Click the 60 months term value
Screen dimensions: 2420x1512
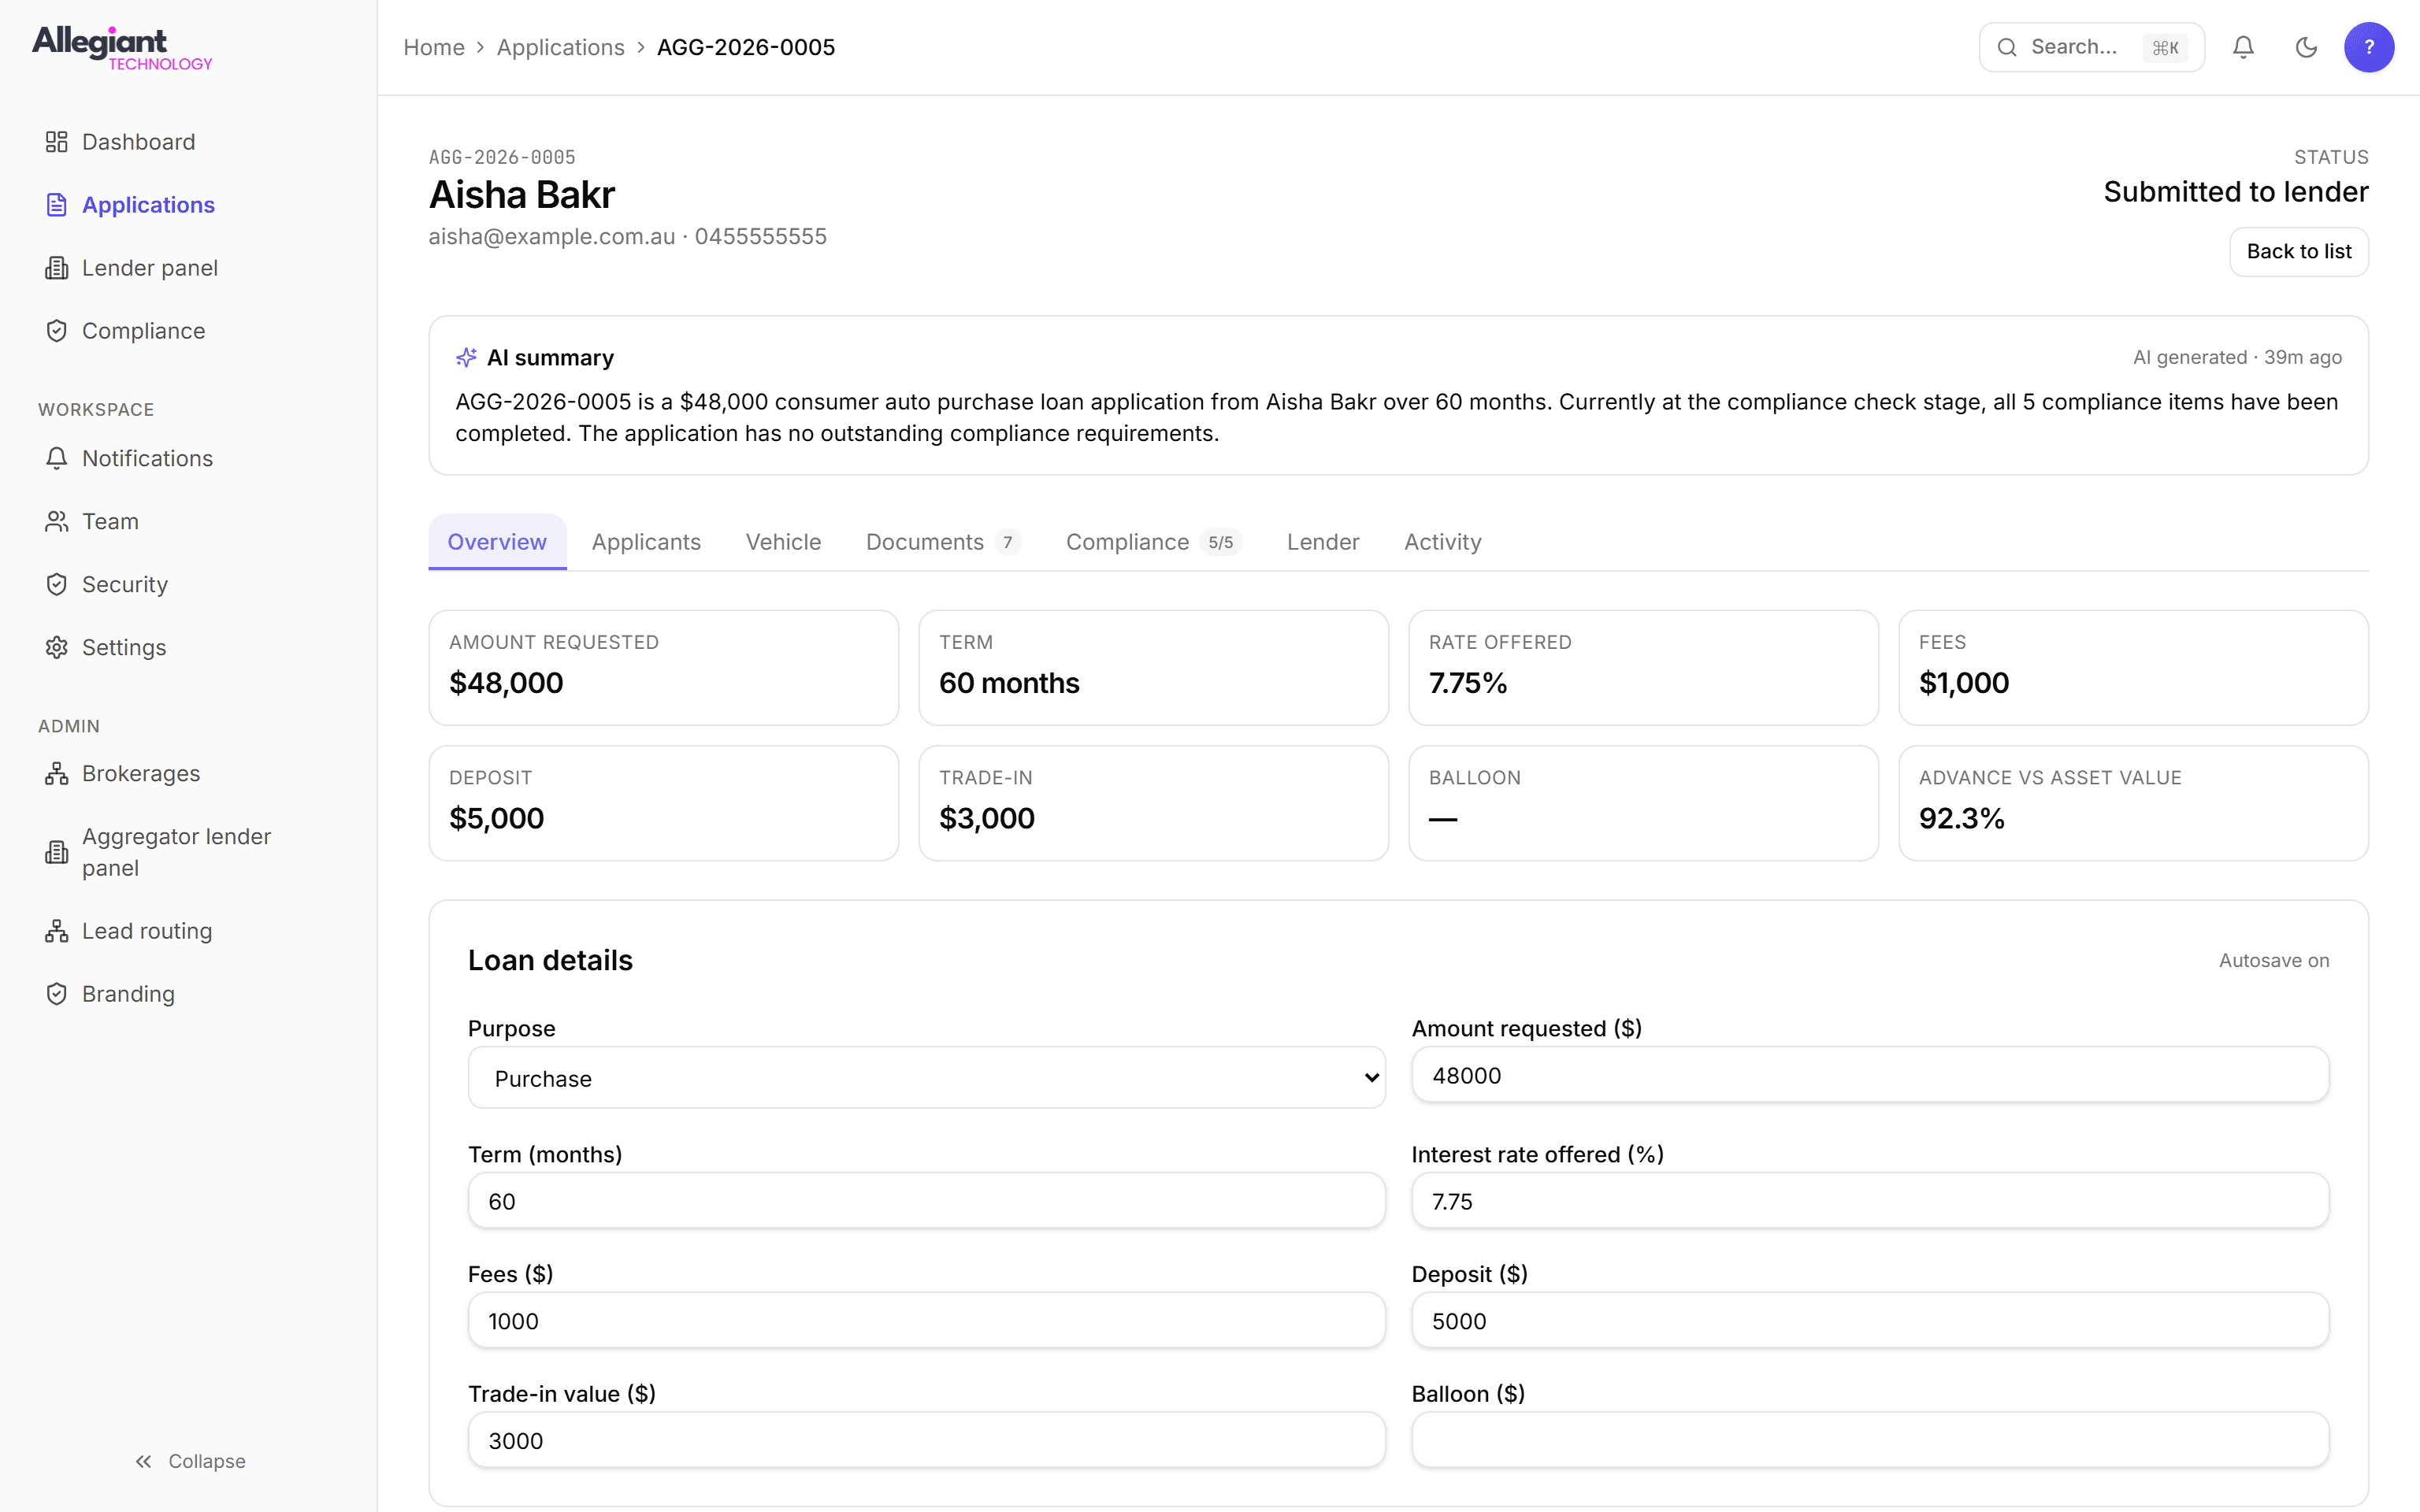[1008, 683]
